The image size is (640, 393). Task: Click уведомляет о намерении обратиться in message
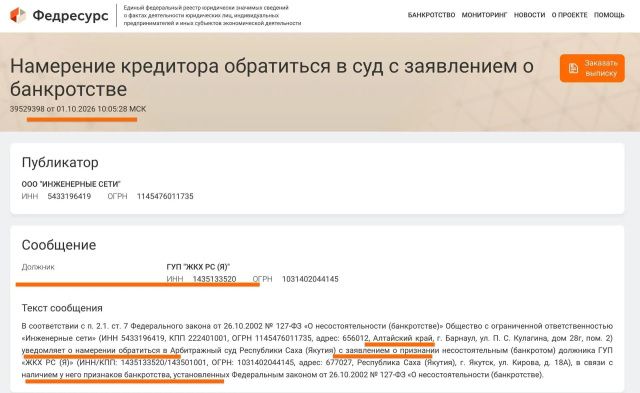pos(91,351)
